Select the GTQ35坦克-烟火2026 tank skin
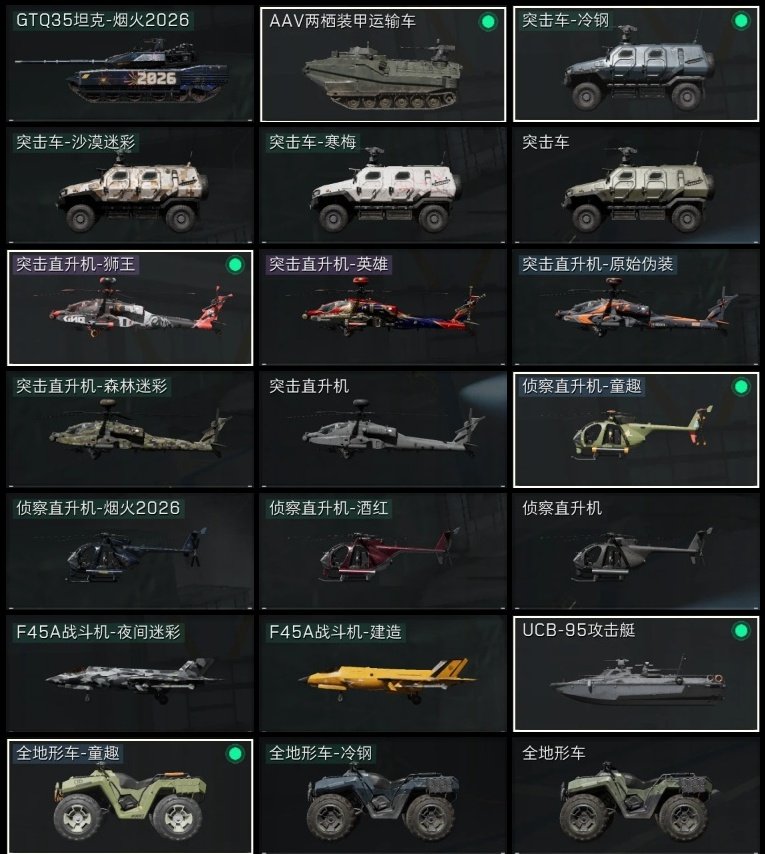Image resolution: width=765 pixels, height=854 pixels. click(x=130, y=64)
